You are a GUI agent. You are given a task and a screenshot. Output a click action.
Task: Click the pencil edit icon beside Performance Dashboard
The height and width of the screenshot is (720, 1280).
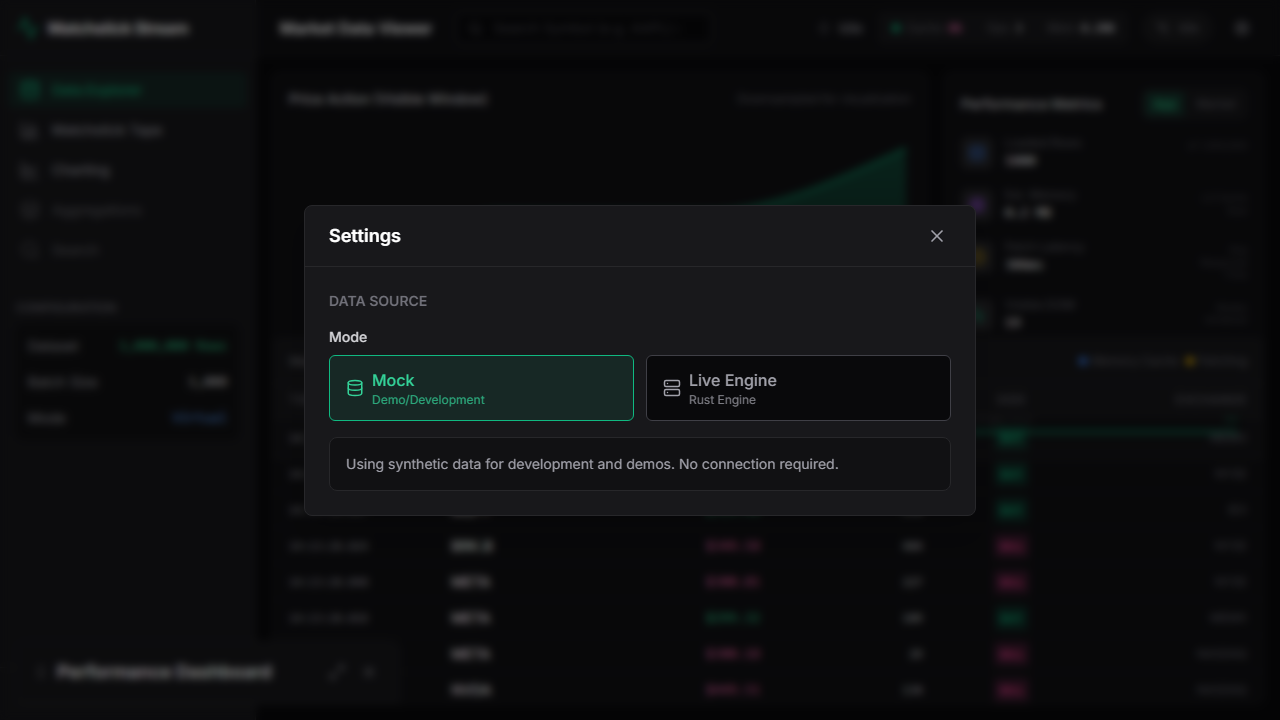337,672
